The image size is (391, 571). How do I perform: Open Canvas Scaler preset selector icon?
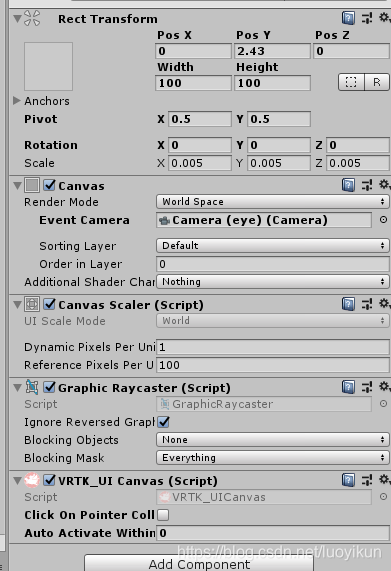(x=367, y=304)
